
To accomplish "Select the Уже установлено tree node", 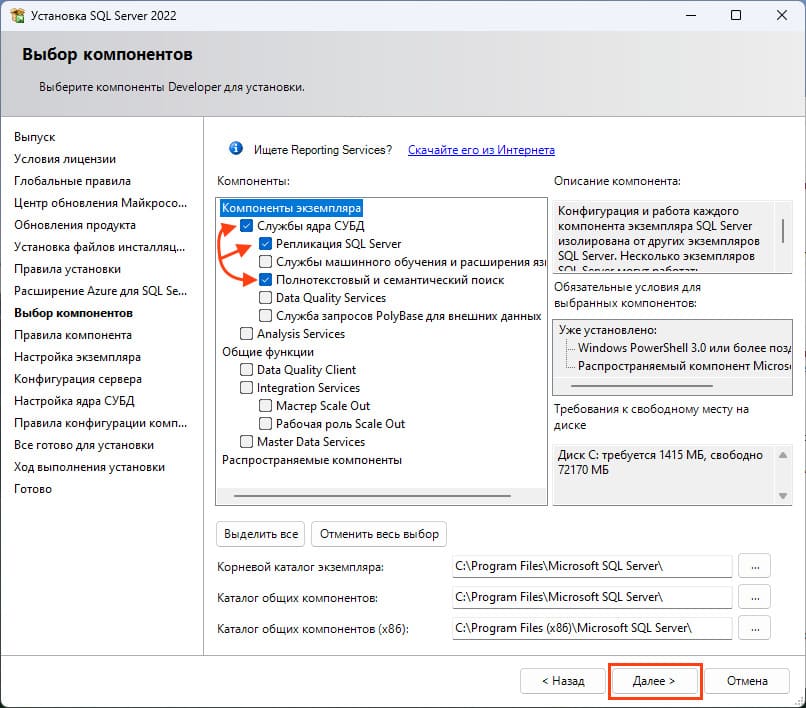I will (608, 330).
